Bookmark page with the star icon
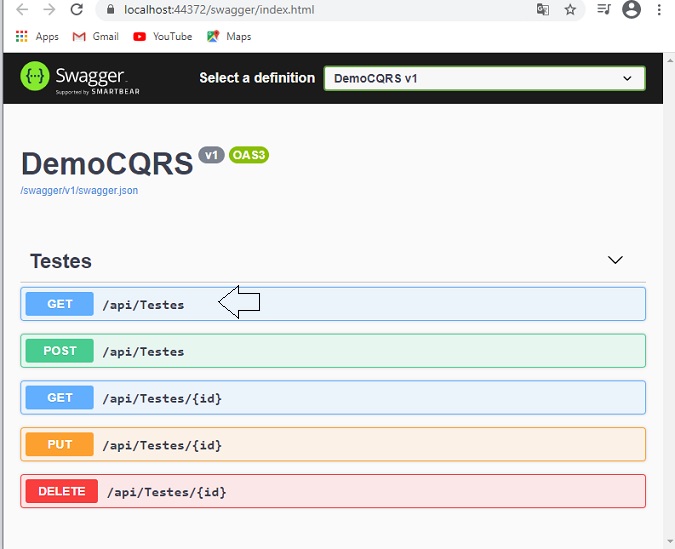The width and height of the screenshot is (675, 549). [570, 9]
